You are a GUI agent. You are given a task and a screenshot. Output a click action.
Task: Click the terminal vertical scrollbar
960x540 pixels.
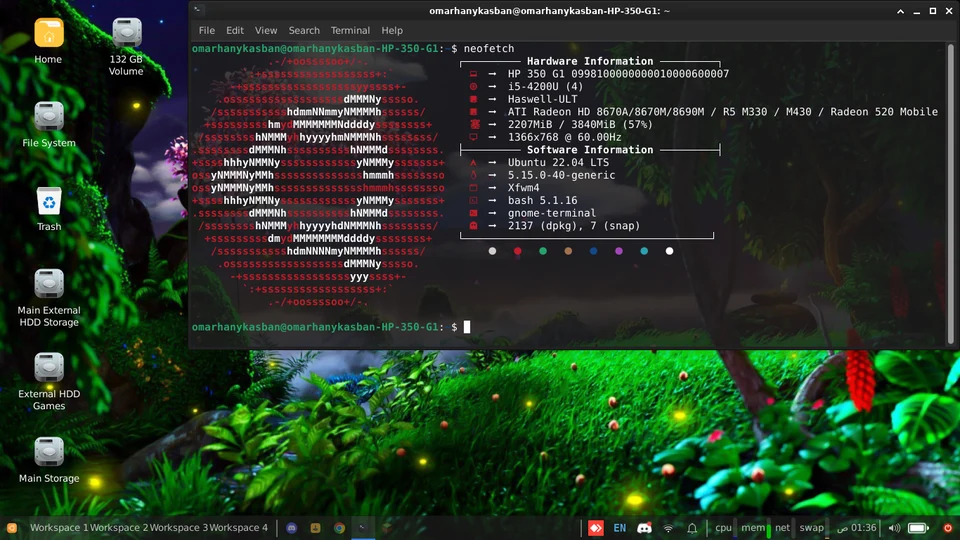pos(951,193)
